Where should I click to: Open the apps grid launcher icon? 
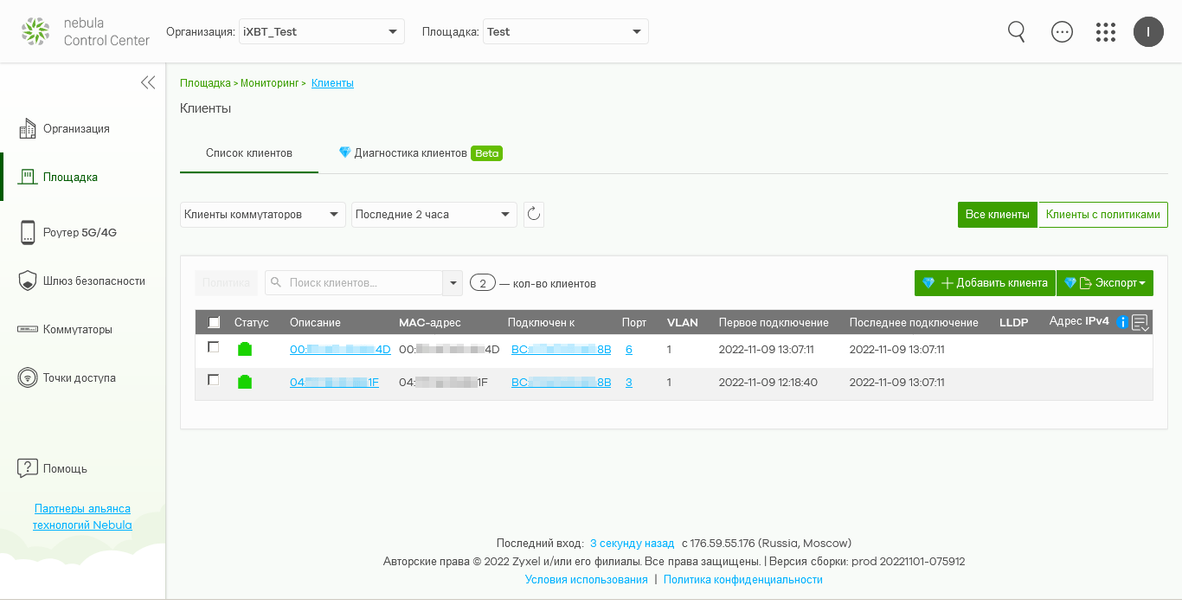(1105, 32)
